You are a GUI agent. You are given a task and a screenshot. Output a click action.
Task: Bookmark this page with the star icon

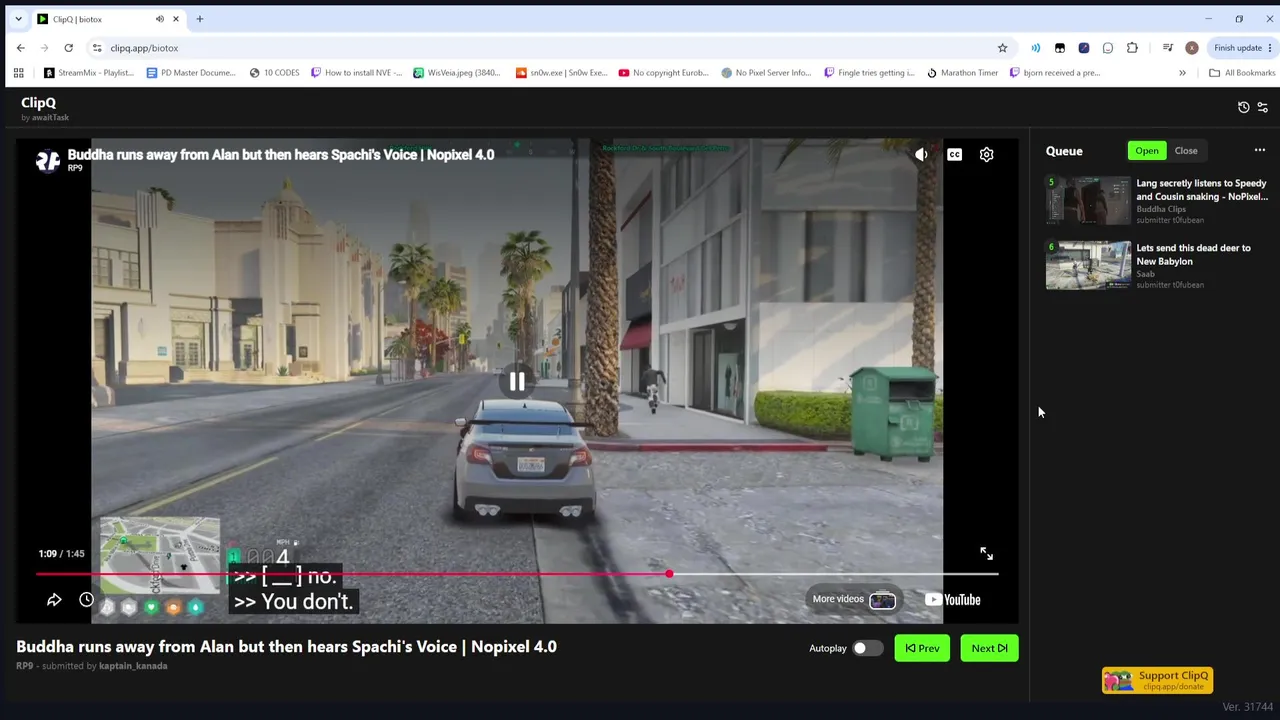click(x=1002, y=48)
